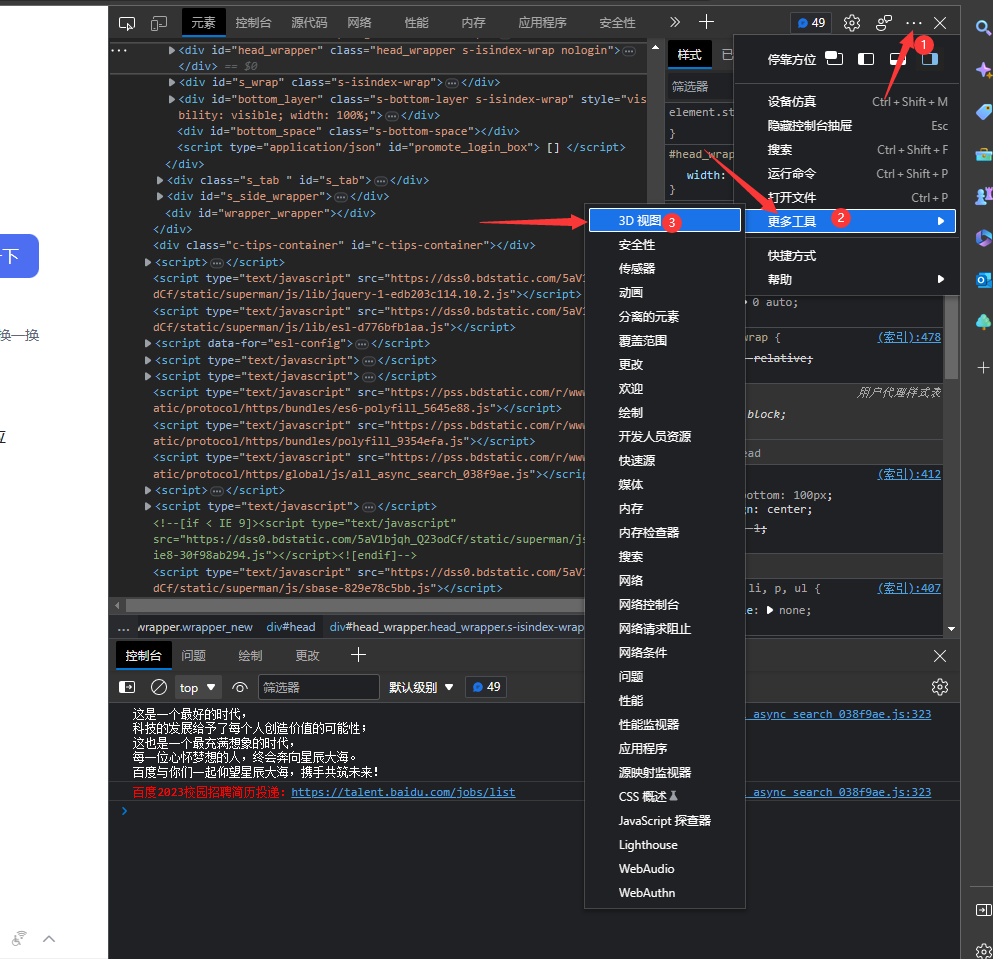Expand the s_wrap div node
Image resolution: width=993 pixels, height=959 pixels.
tap(172, 82)
